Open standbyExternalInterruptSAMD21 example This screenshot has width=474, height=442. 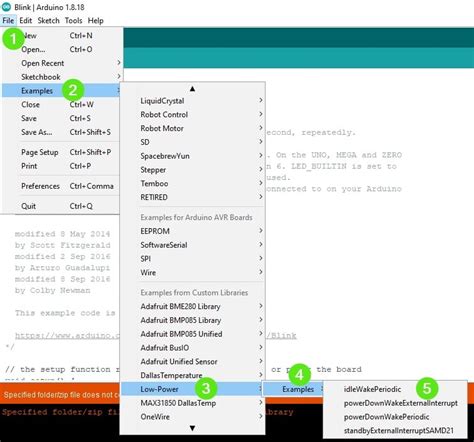[x=395, y=431]
